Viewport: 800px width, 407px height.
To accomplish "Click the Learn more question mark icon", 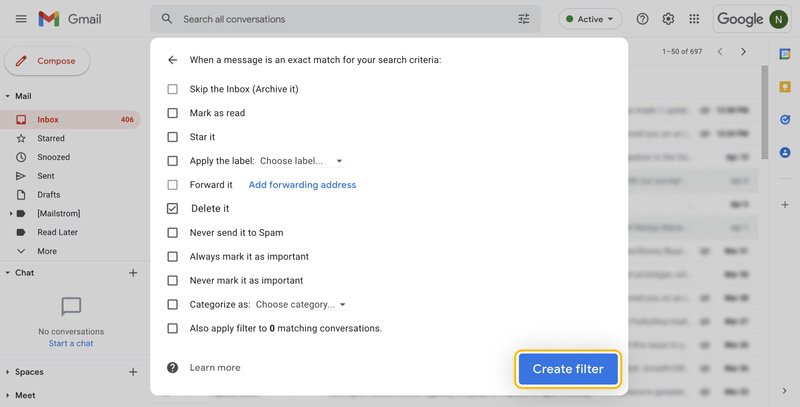I will (x=172, y=367).
